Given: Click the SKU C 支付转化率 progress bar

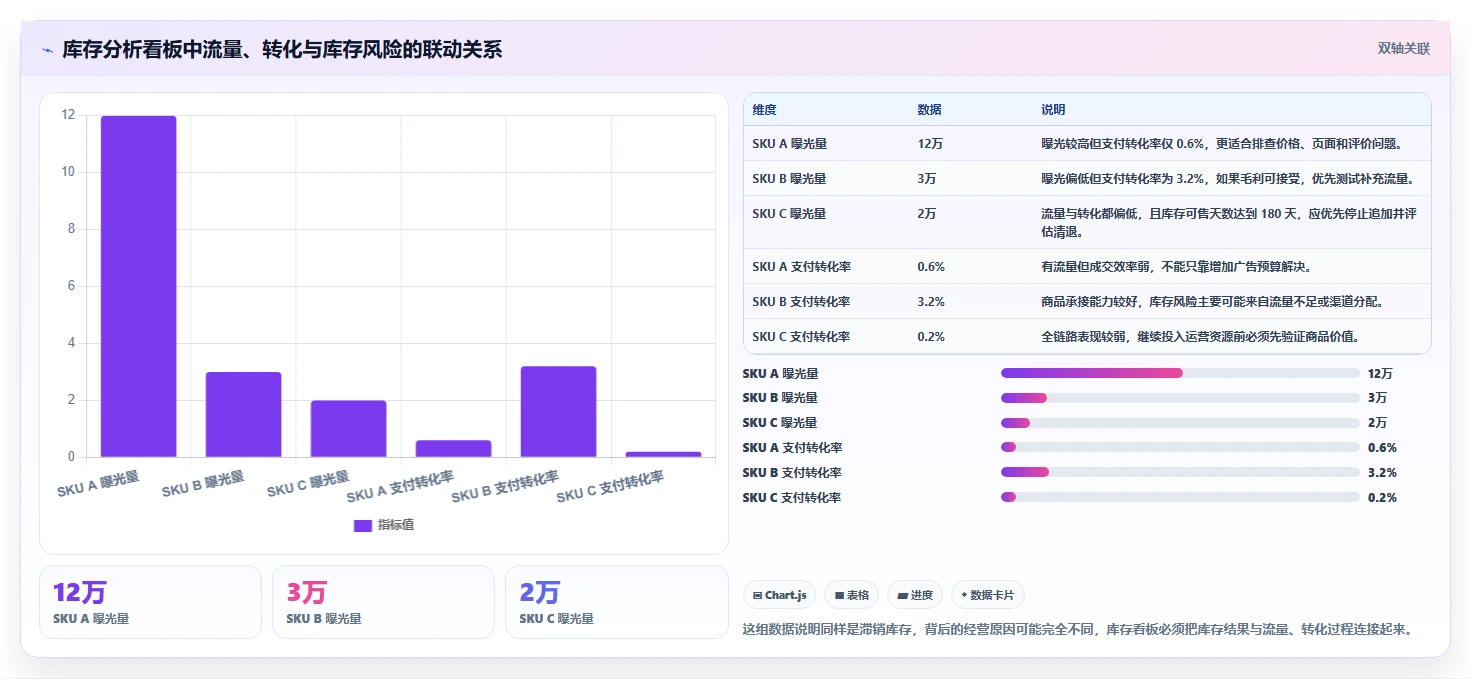Looking at the screenshot, I should coord(1180,497).
